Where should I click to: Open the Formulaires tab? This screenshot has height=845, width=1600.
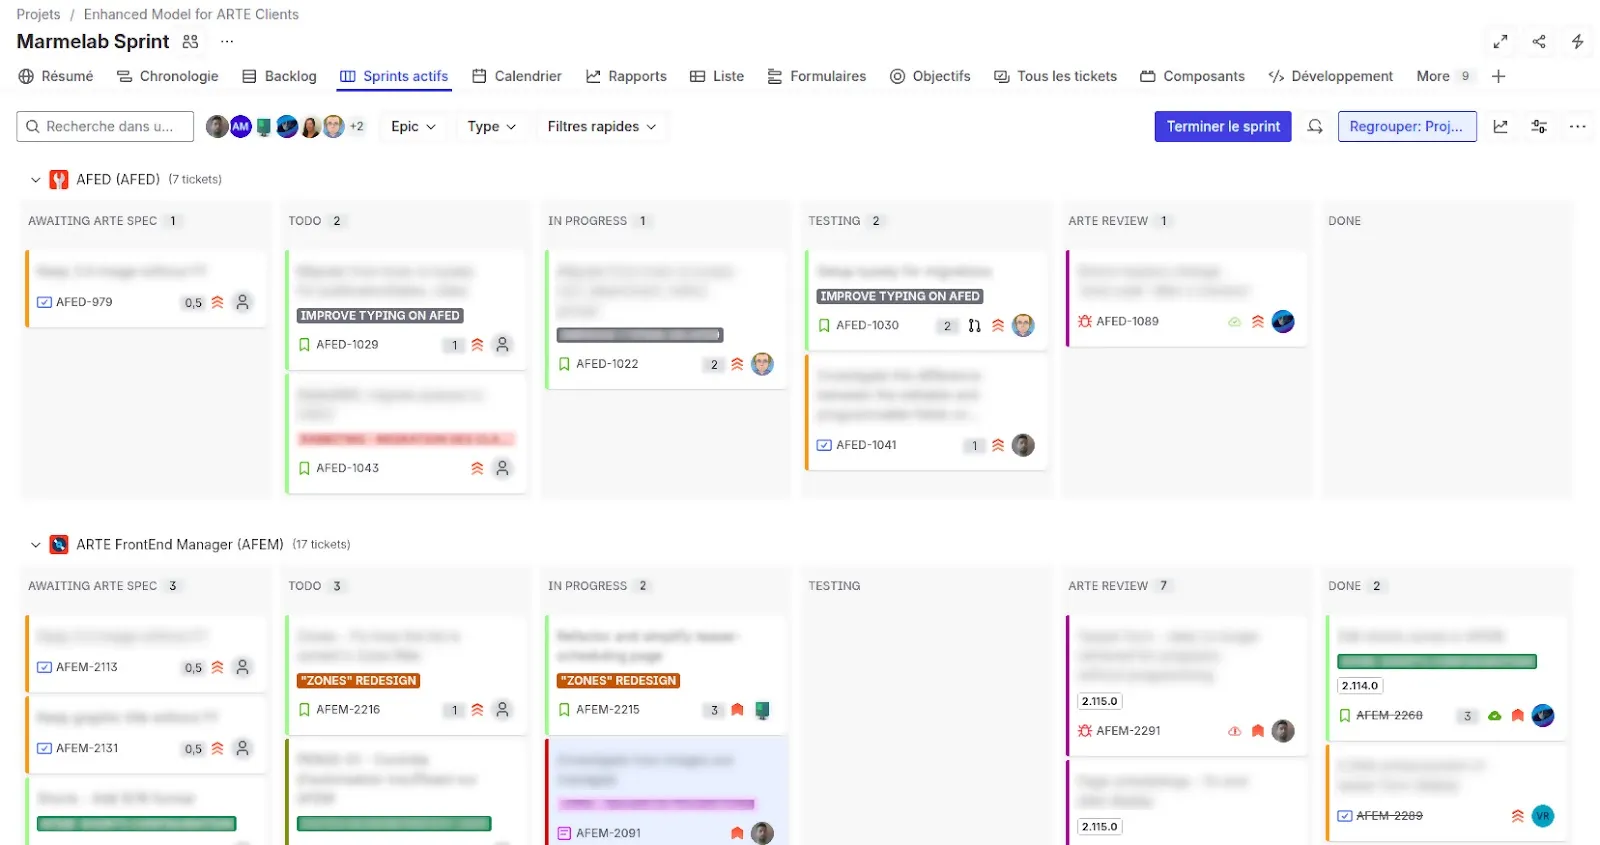(817, 76)
